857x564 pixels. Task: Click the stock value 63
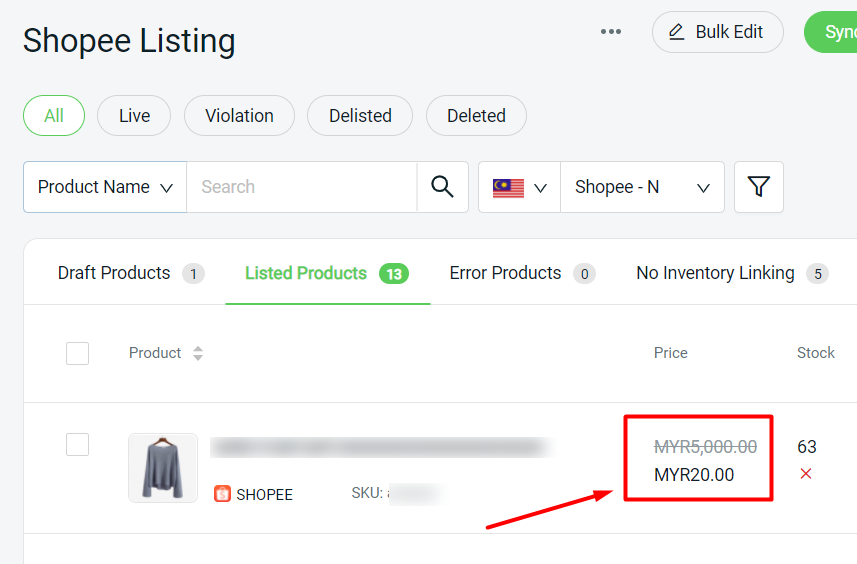[x=807, y=446]
